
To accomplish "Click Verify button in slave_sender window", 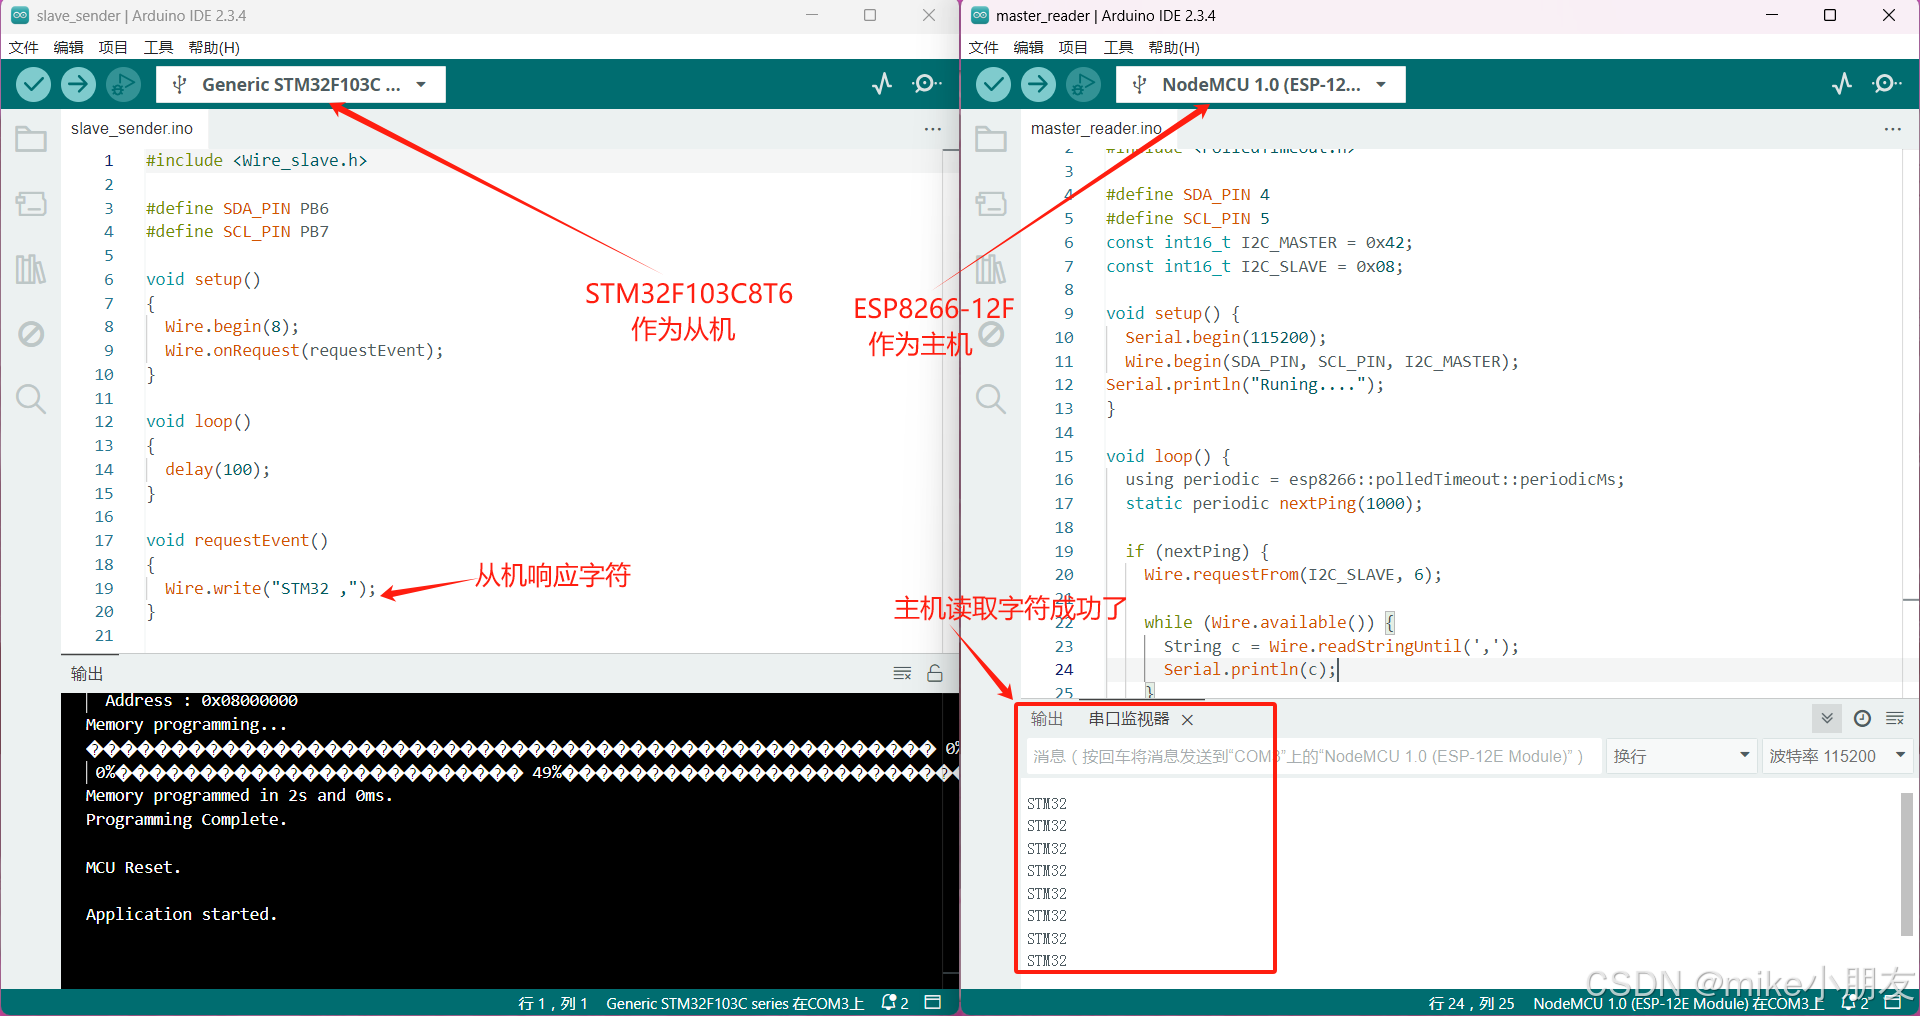I will [33, 84].
